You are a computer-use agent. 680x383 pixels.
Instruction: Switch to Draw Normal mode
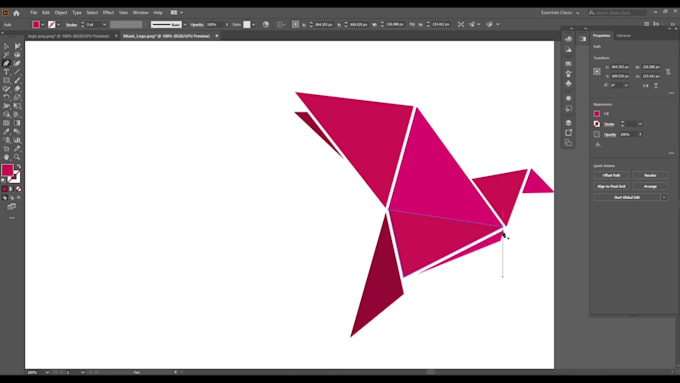tap(4, 198)
